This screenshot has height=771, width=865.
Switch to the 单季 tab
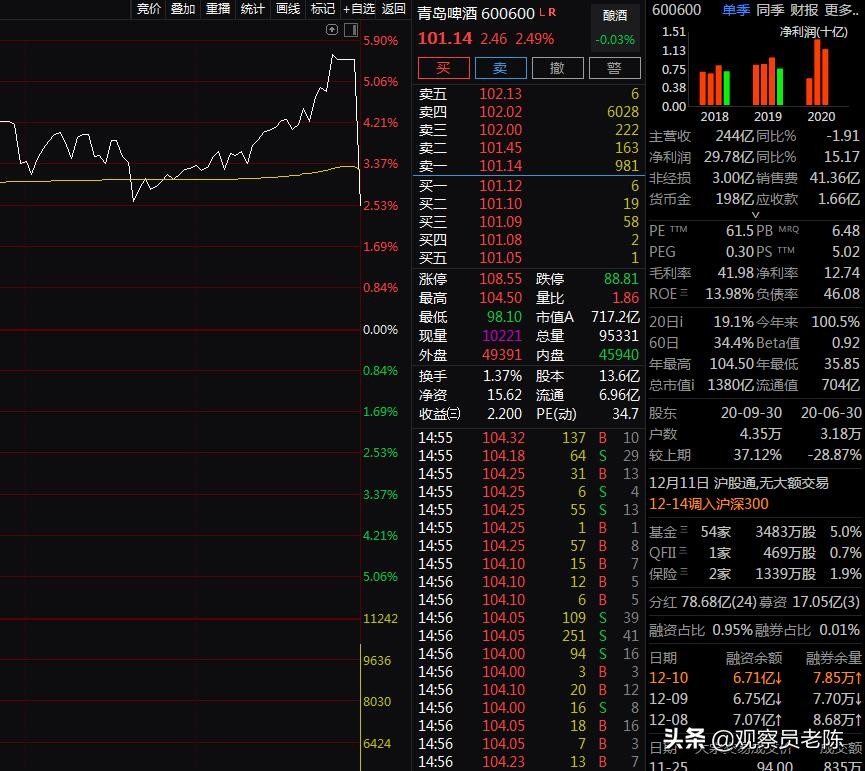pos(735,10)
